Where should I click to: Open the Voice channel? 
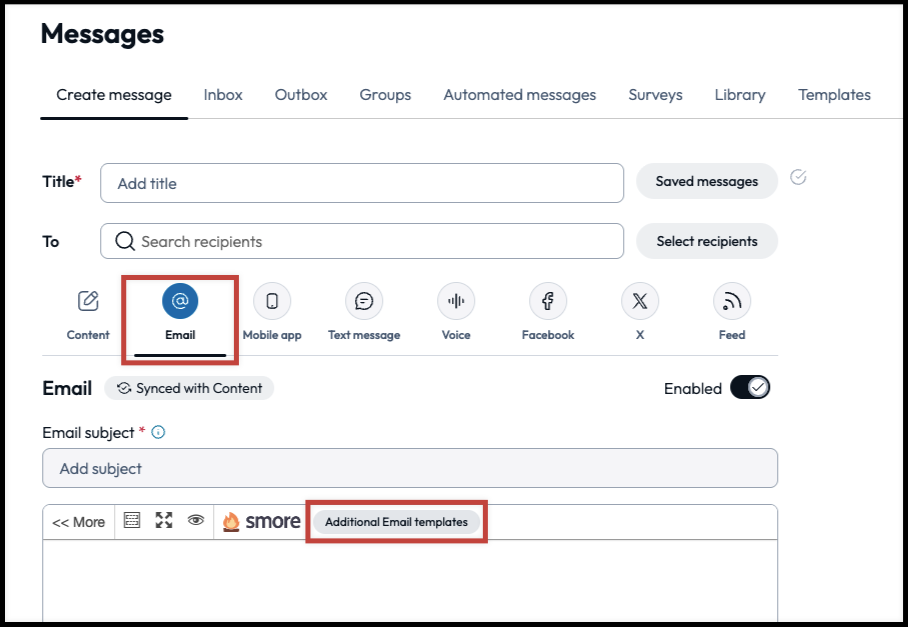coord(456,300)
